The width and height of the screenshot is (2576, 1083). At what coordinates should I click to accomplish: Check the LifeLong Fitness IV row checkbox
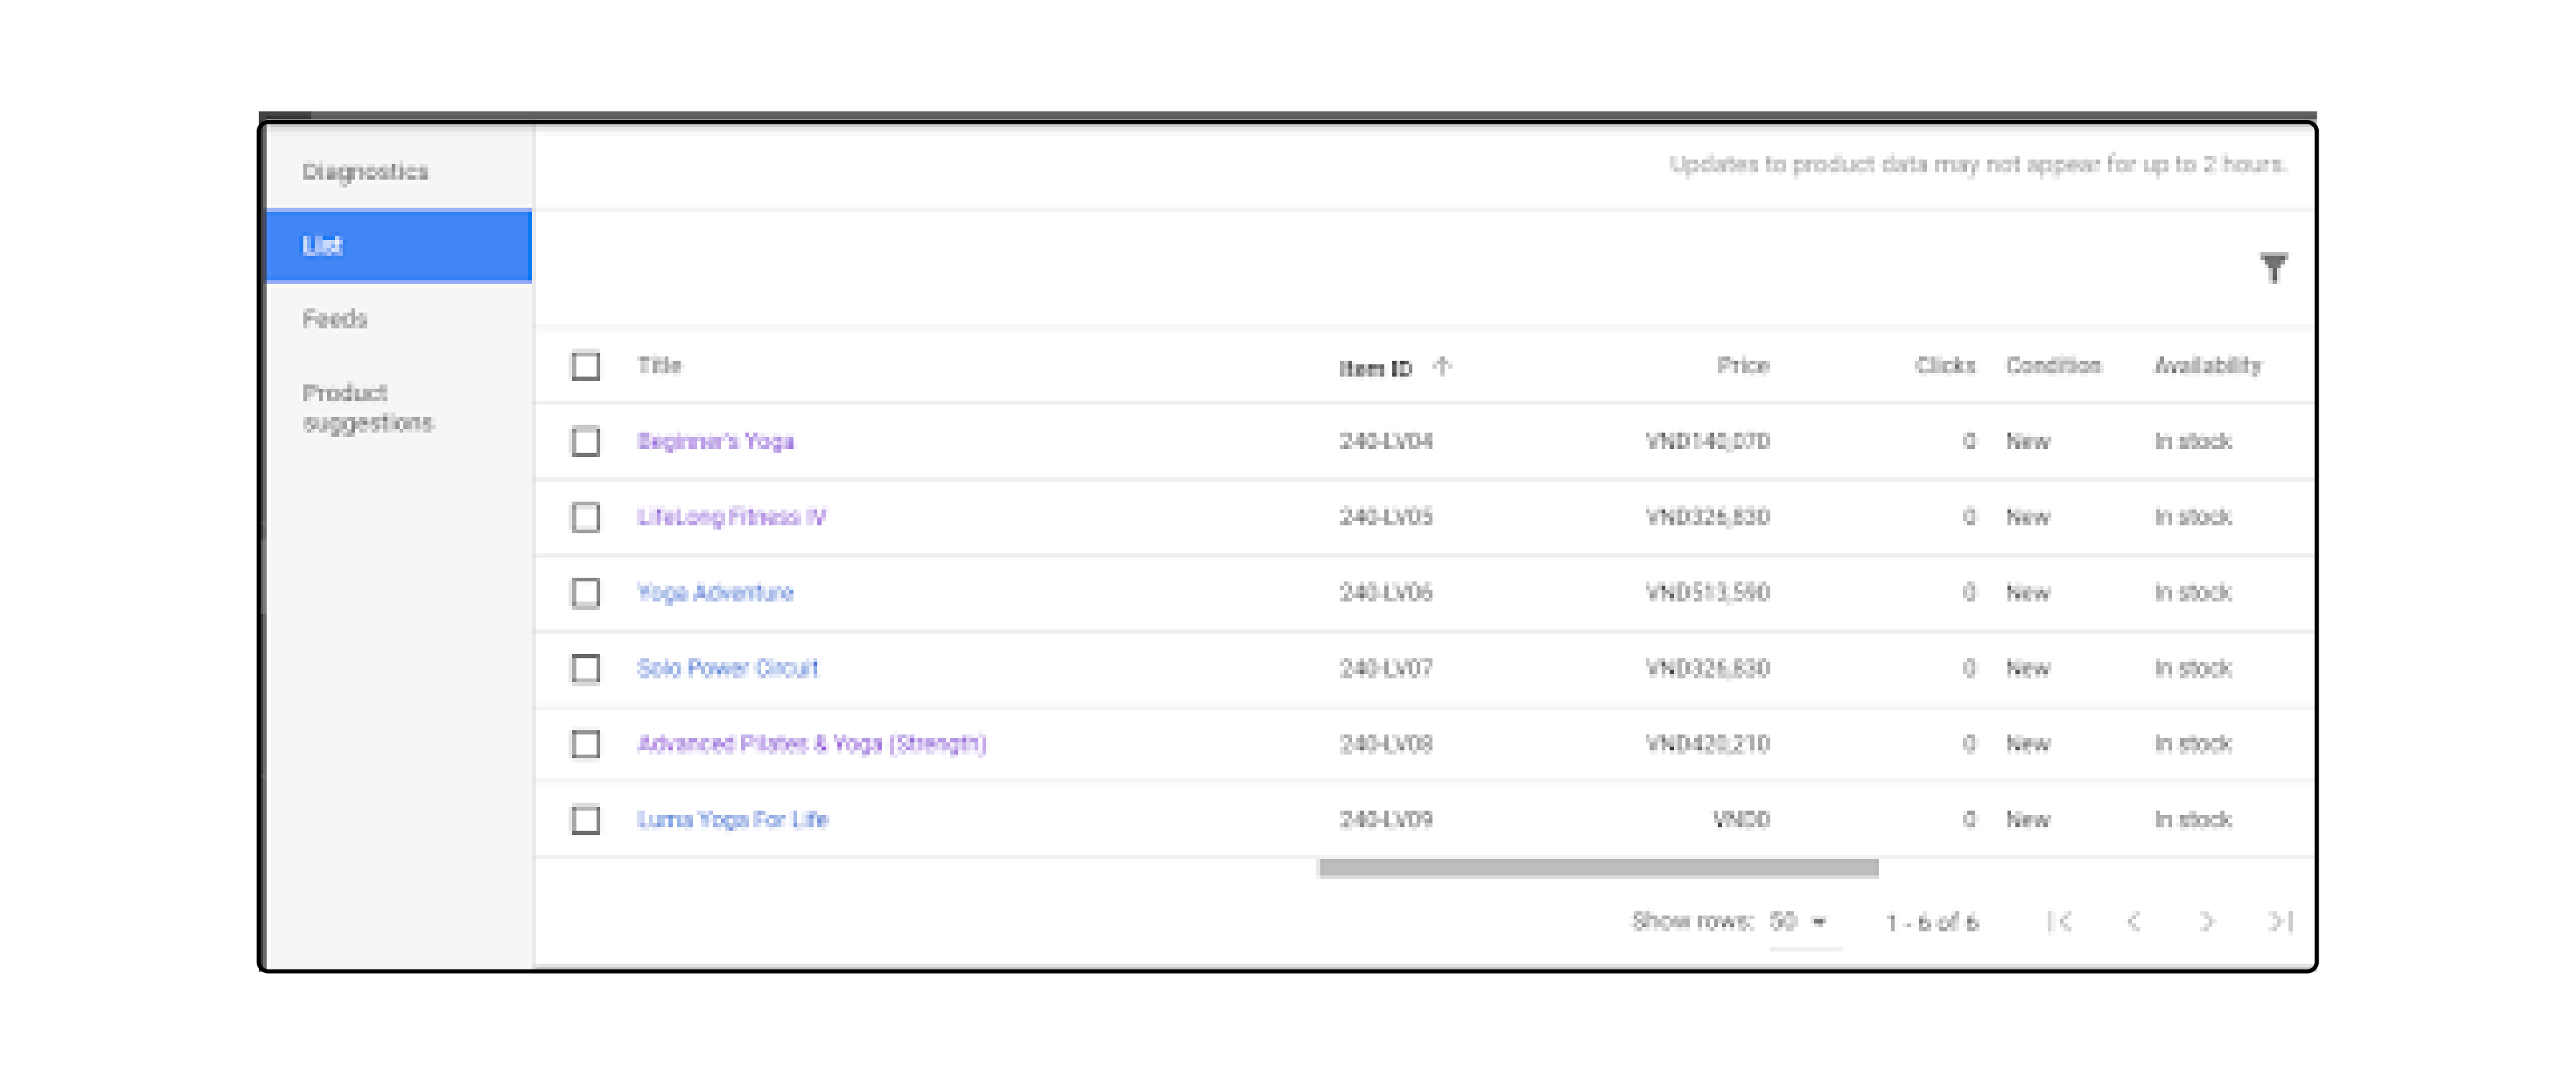click(x=586, y=517)
